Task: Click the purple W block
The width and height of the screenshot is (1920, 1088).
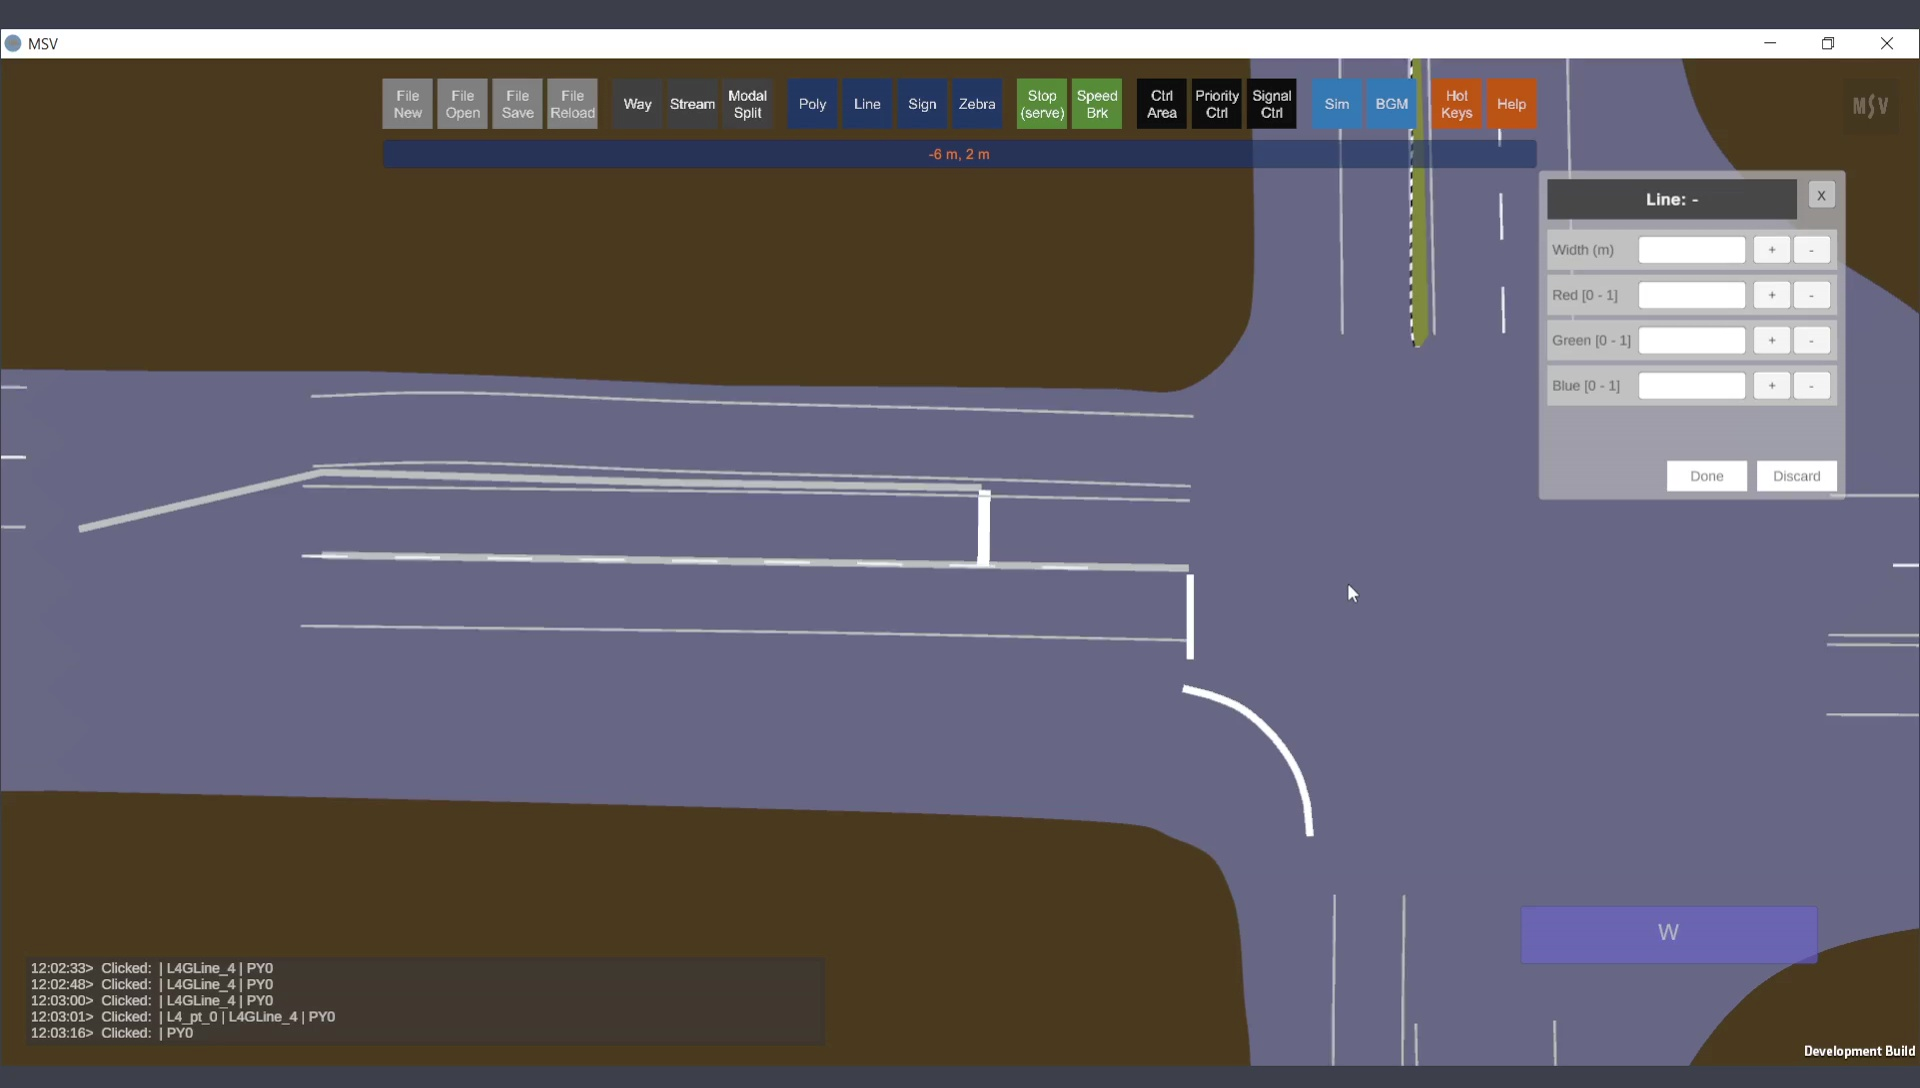Action: point(1668,934)
